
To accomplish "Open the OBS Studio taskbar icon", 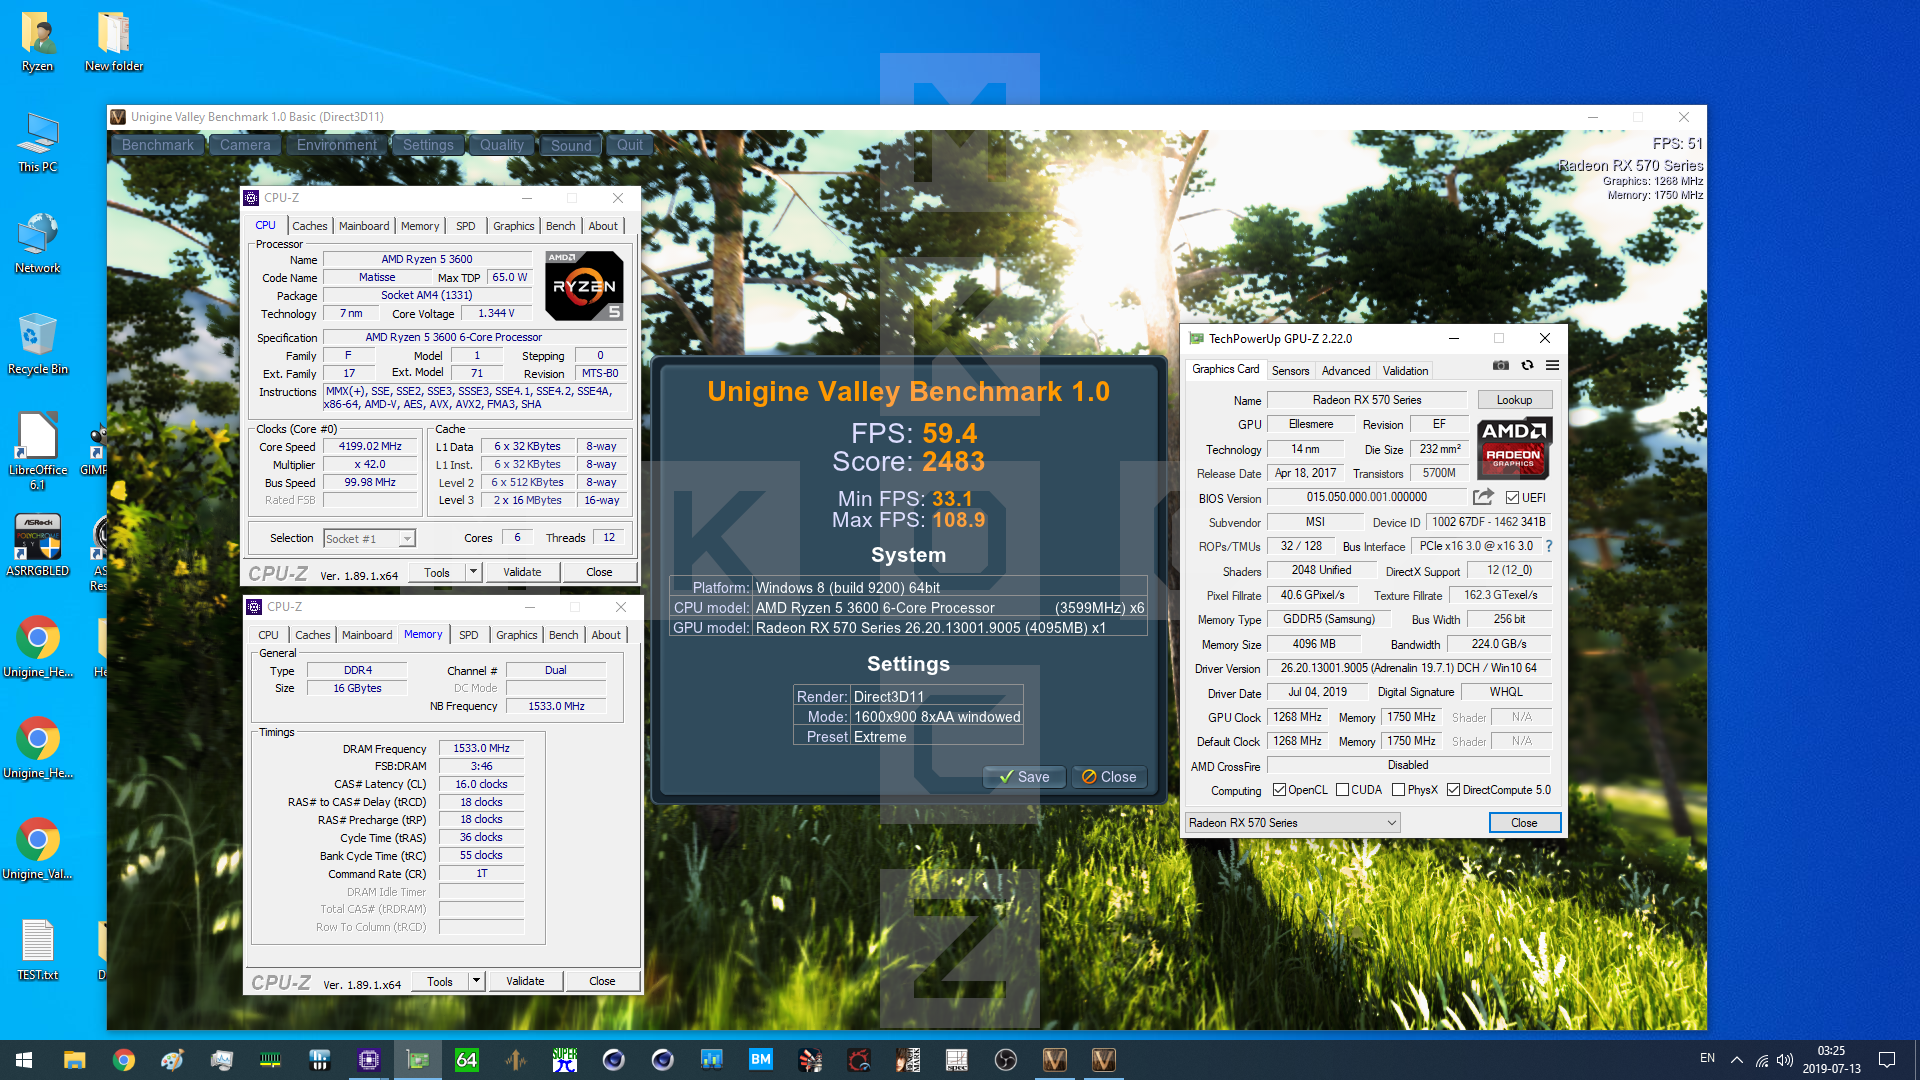I will point(1006,1060).
